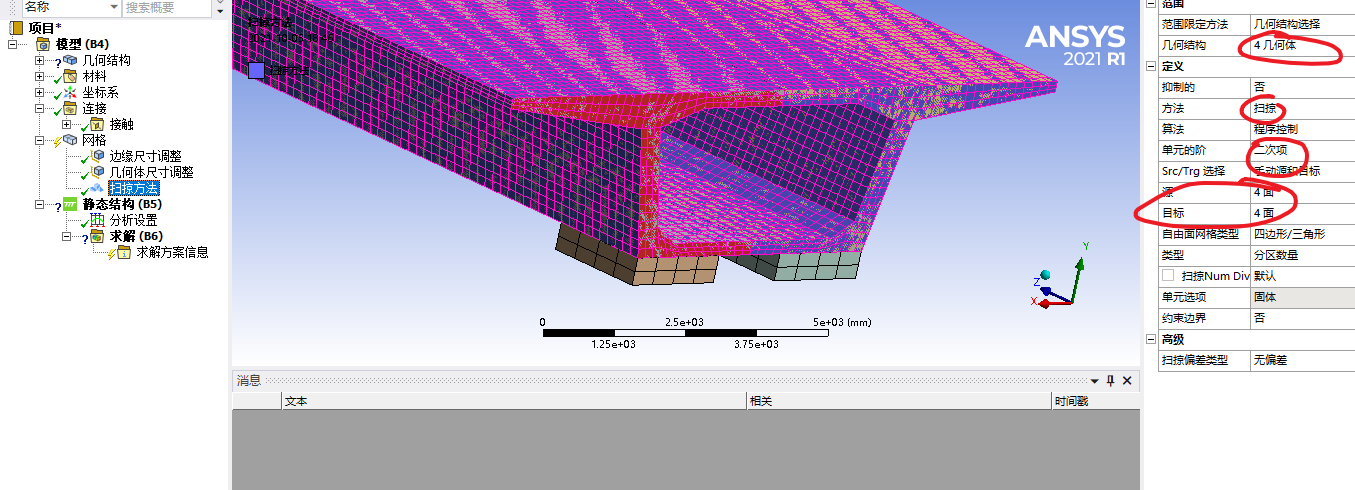
Task: Select the 分析设置 tree item
Action: [x=133, y=220]
